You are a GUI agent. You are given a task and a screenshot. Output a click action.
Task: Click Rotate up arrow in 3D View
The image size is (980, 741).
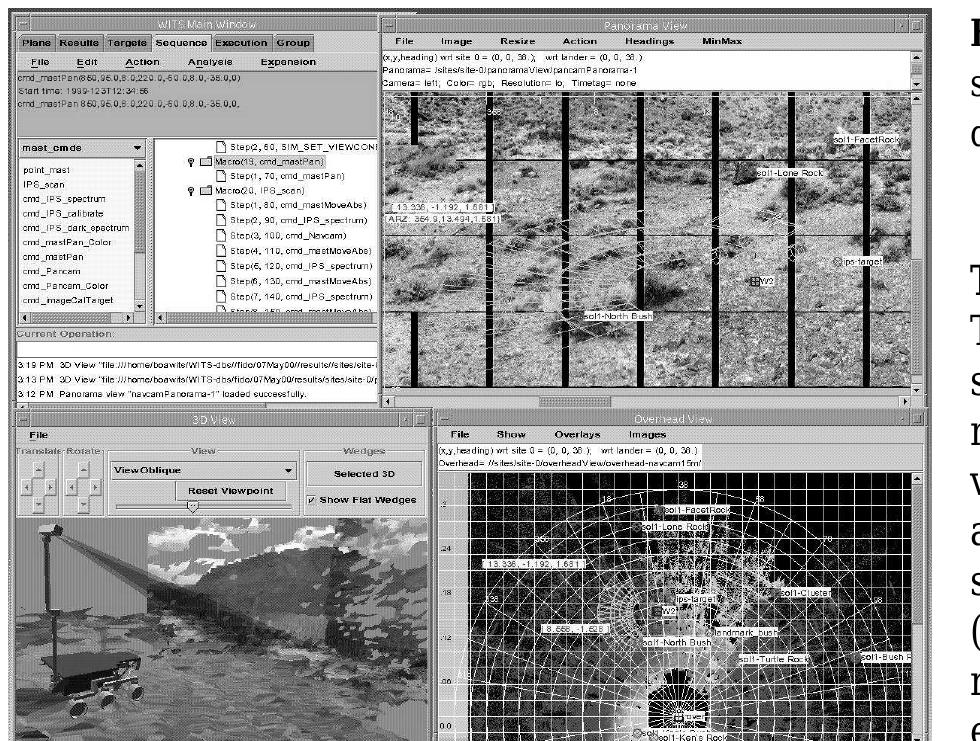tap(84, 469)
